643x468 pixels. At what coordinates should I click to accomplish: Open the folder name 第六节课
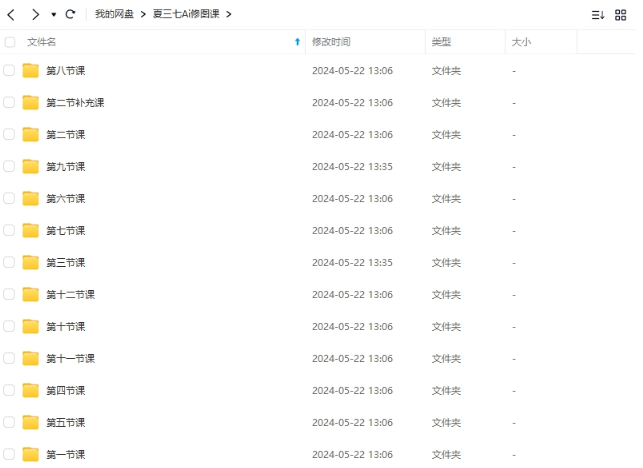click(x=66, y=199)
